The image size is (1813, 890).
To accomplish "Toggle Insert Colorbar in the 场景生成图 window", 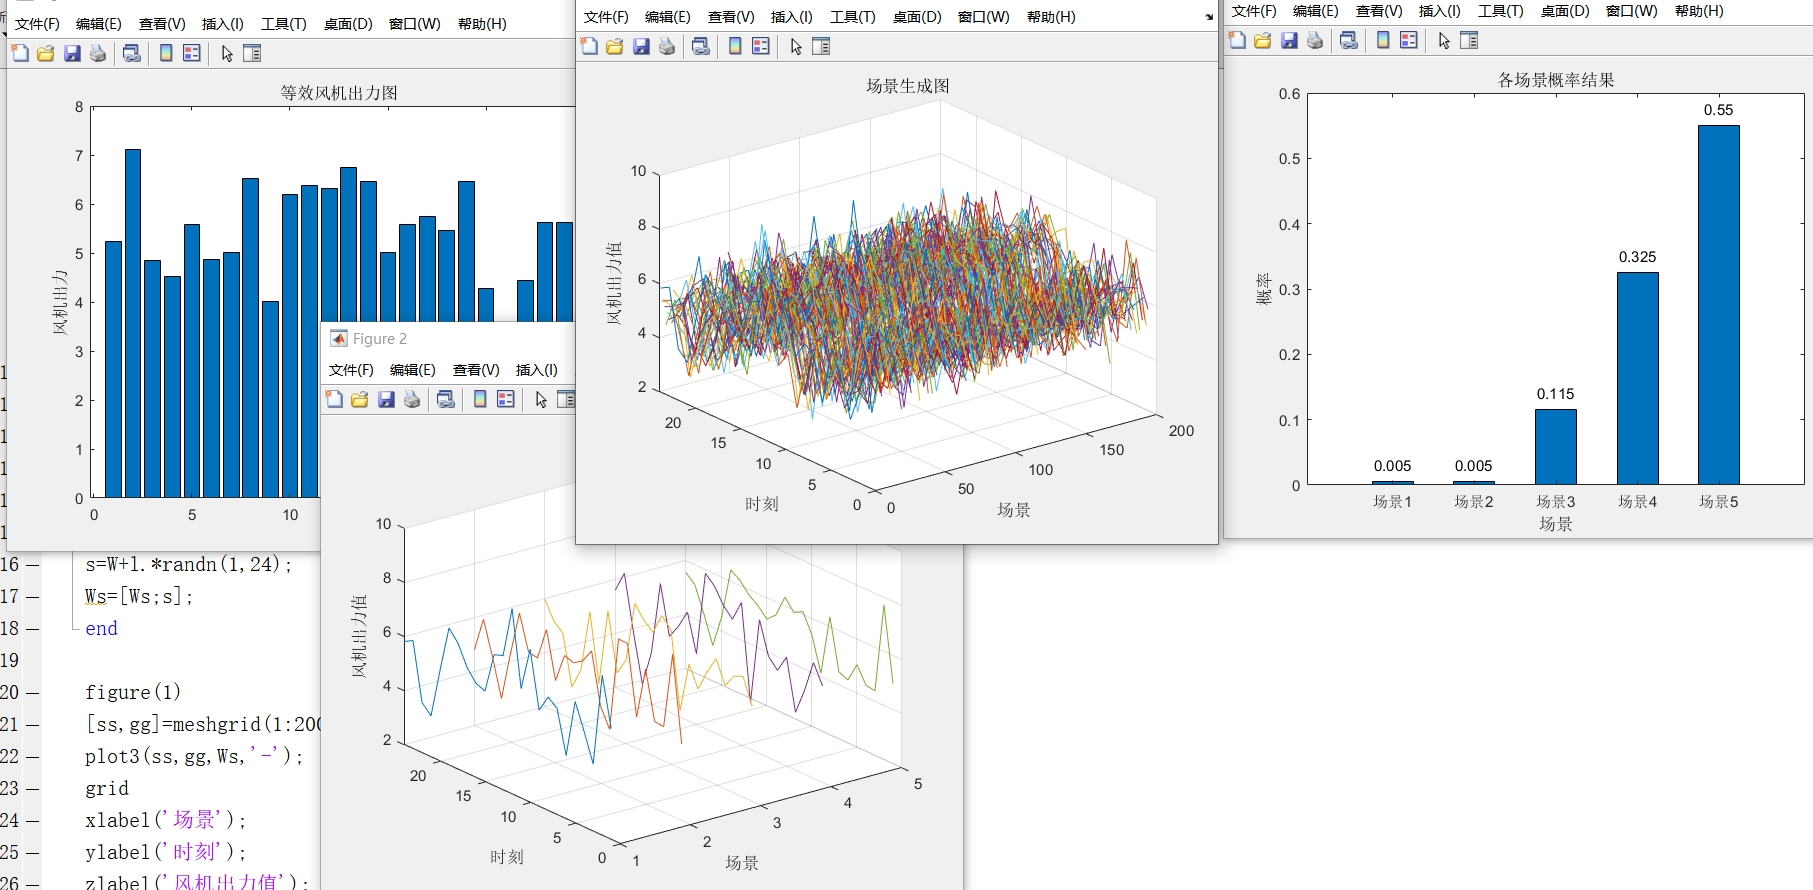I will click(735, 46).
